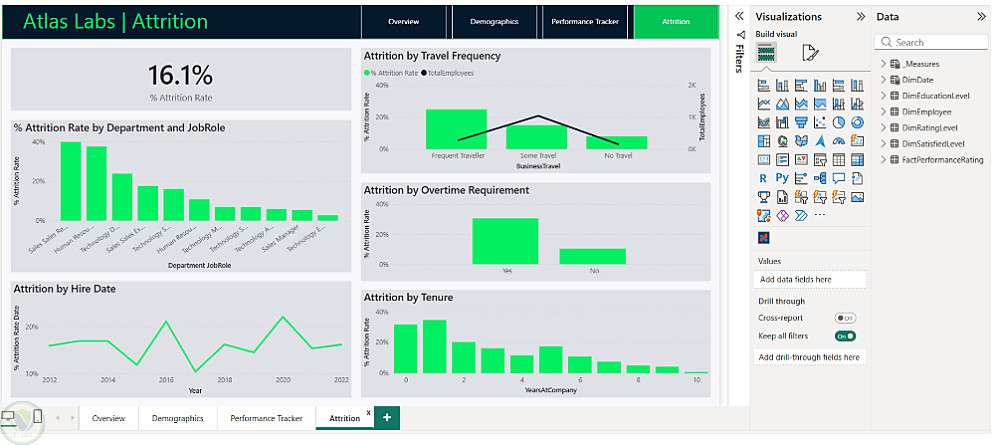Select the decomposition tree visual
Image resolution: width=1000 pixels, height=445 pixels.
click(820, 178)
